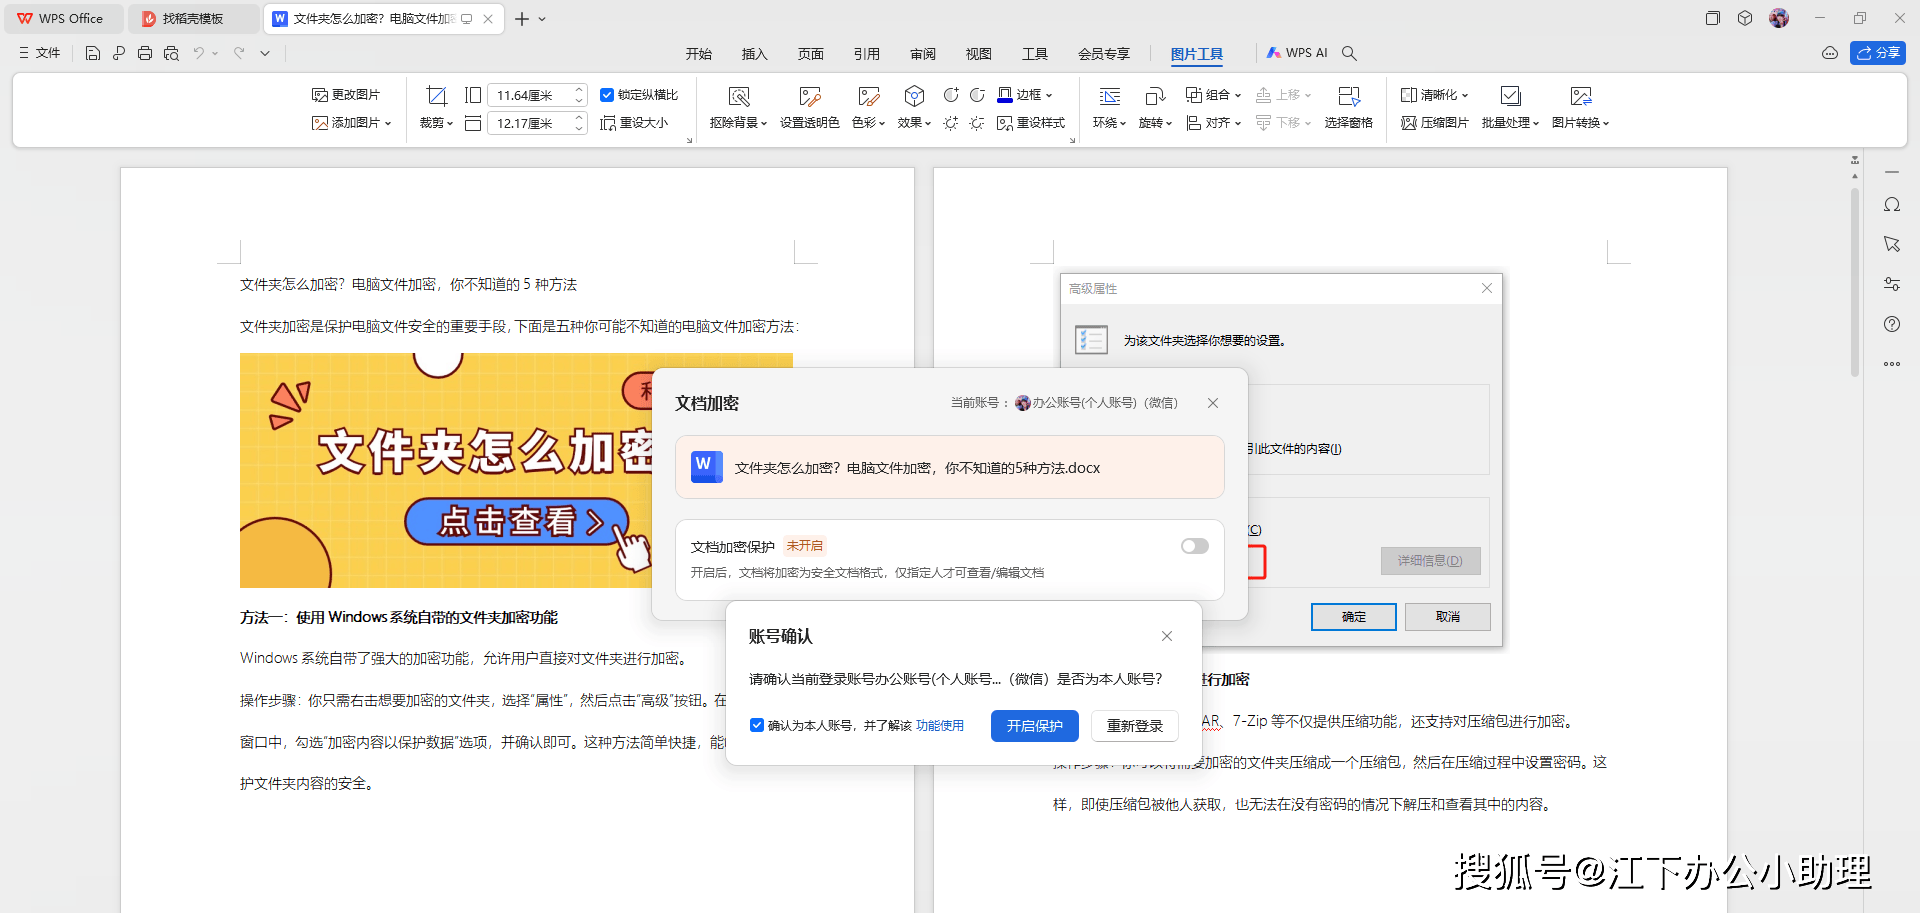Image resolution: width=1920 pixels, height=913 pixels.
Task: Click the Enable Protection (开启保护) button
Action: pyautogui.click(x=1035, y=726)
